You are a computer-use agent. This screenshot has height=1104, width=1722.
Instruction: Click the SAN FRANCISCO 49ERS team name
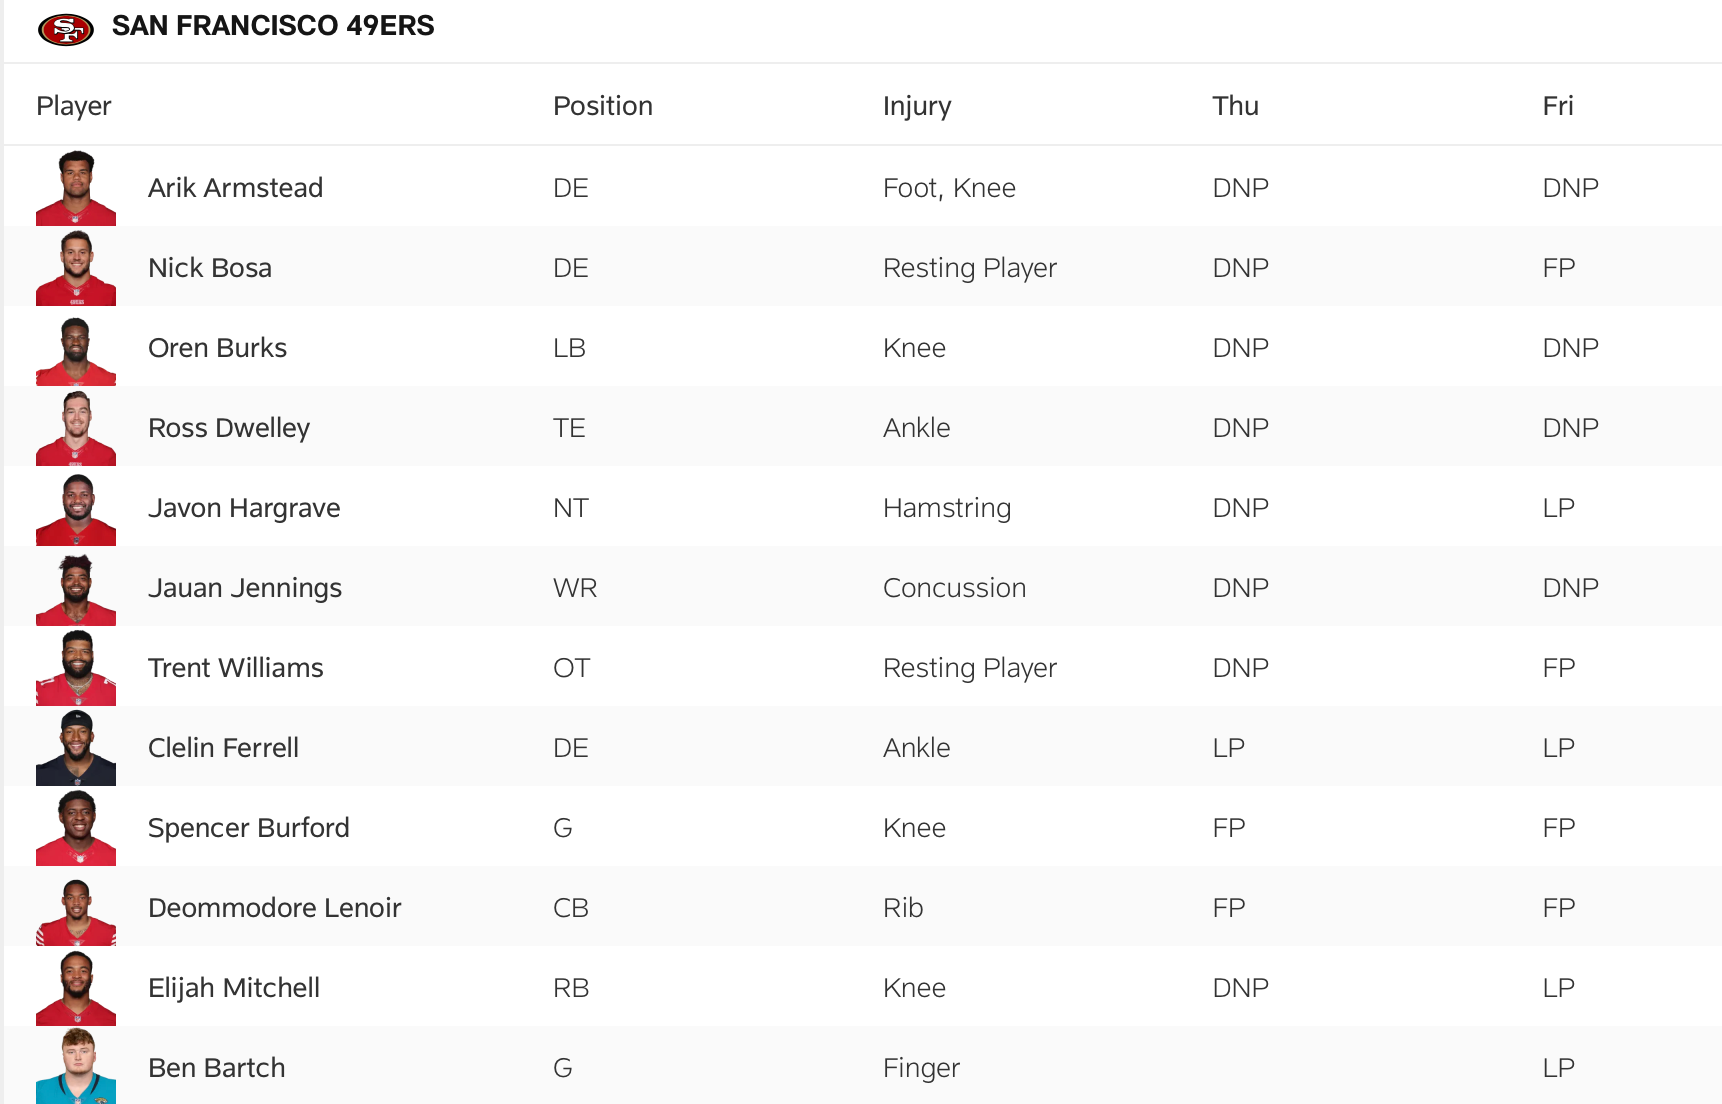pos(274,26)
